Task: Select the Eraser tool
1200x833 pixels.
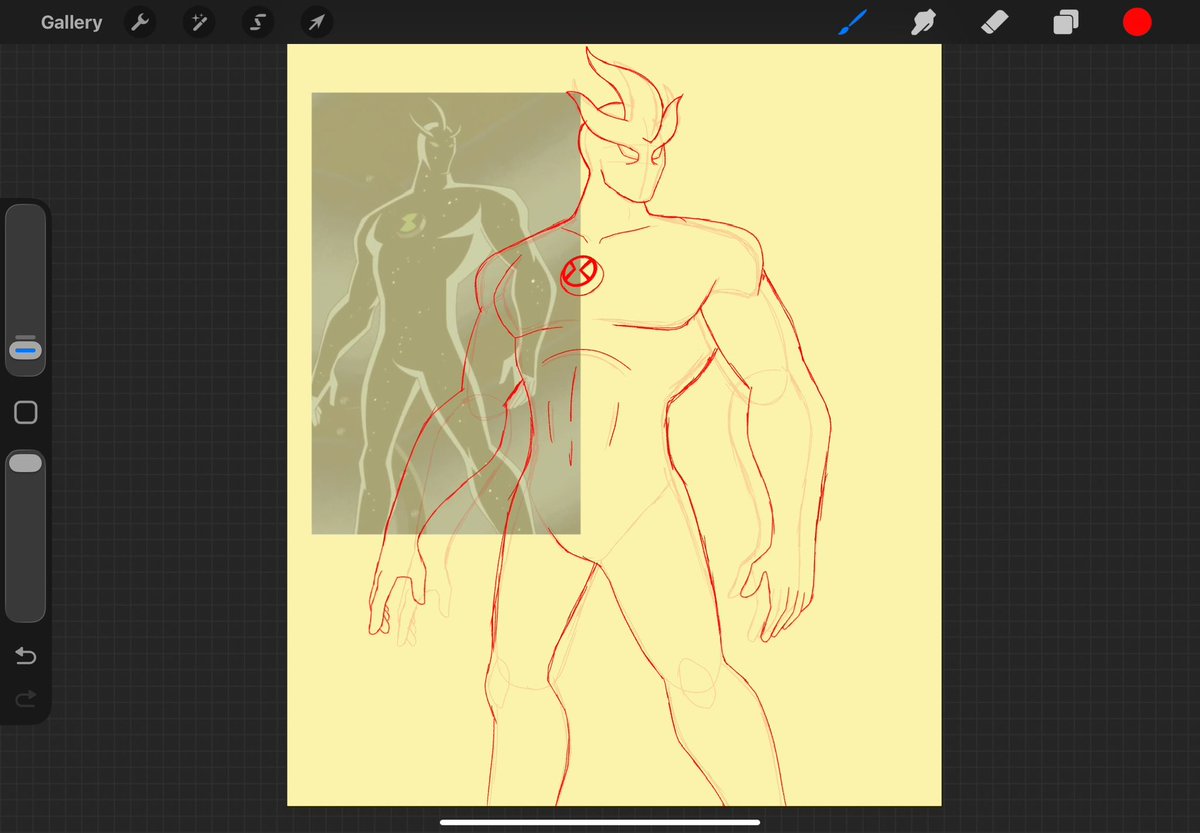Action: (995, 22)
